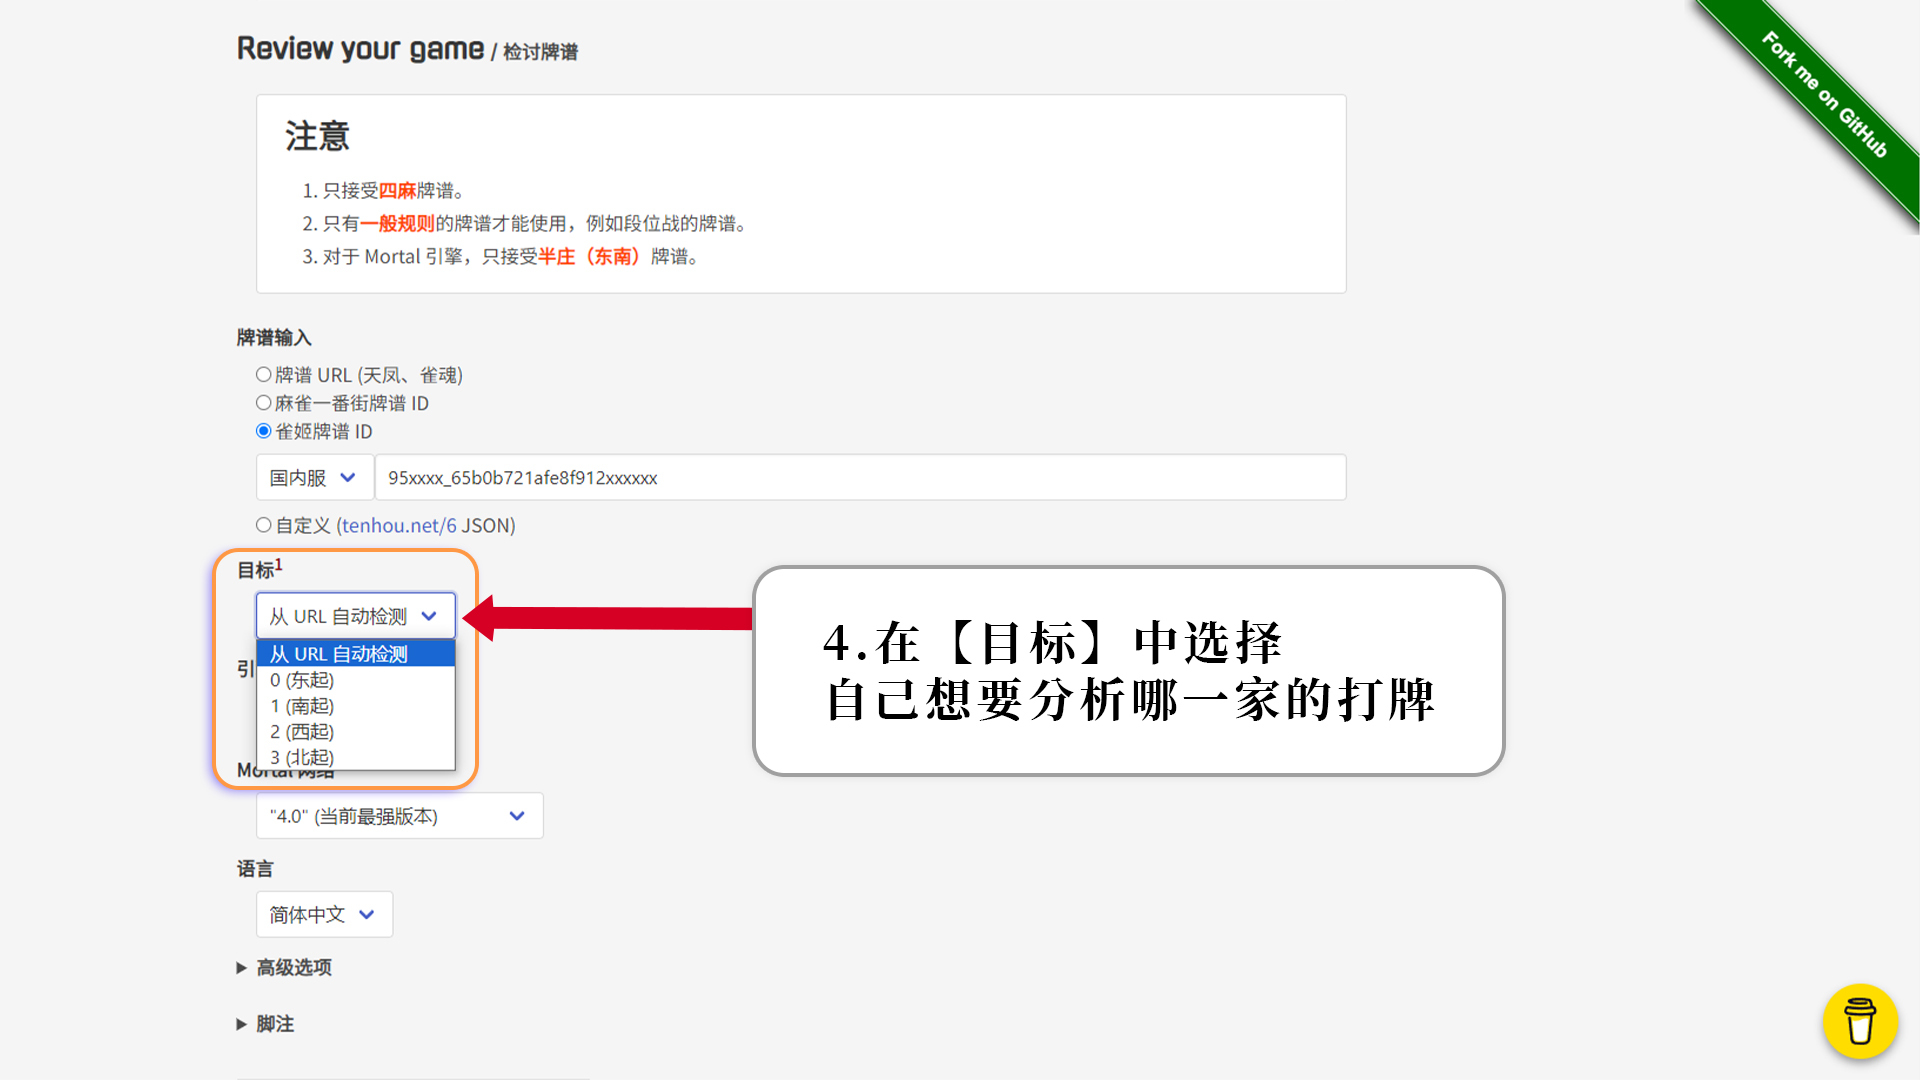Open the Mortal network "4.0" version dropdown
This screenshot has height=1080, width=1920.
tap(399, 816)
